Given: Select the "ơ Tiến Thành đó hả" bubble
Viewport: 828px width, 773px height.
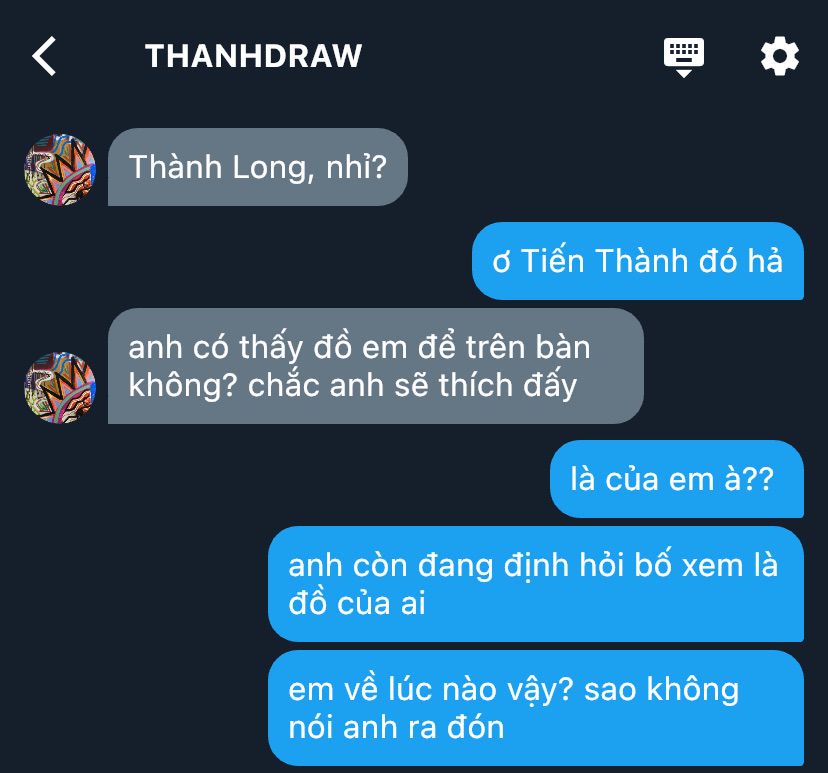Looking at the screenshot, I should (x=638, y=261).
